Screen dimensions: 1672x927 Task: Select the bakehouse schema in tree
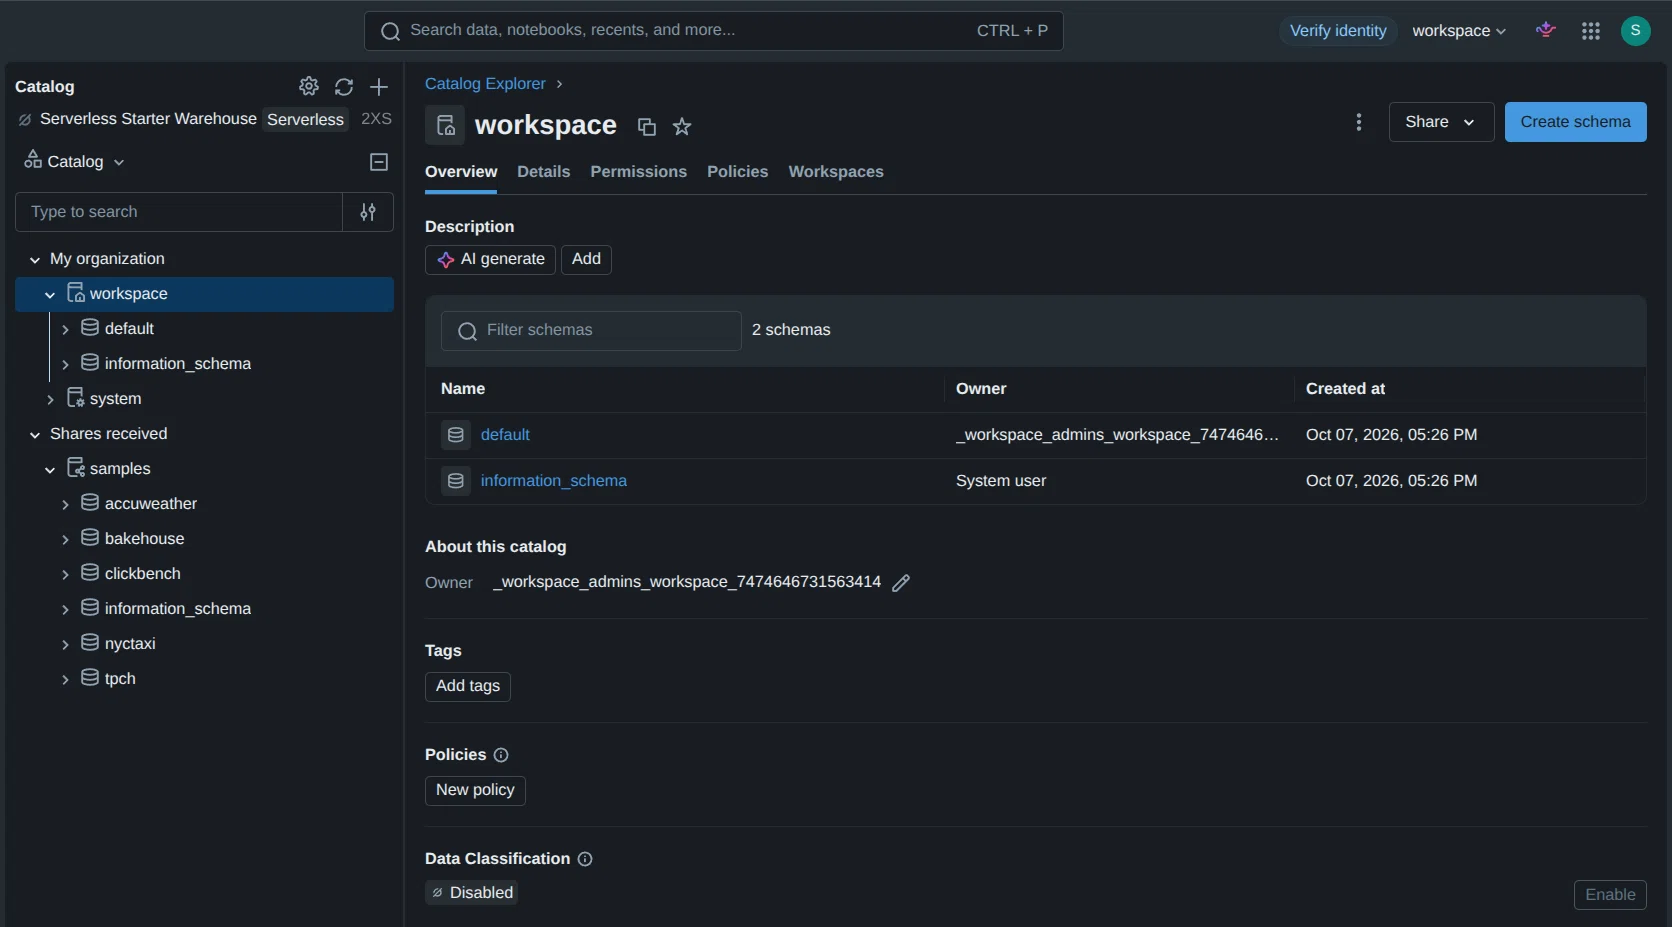tap(144, 539)
